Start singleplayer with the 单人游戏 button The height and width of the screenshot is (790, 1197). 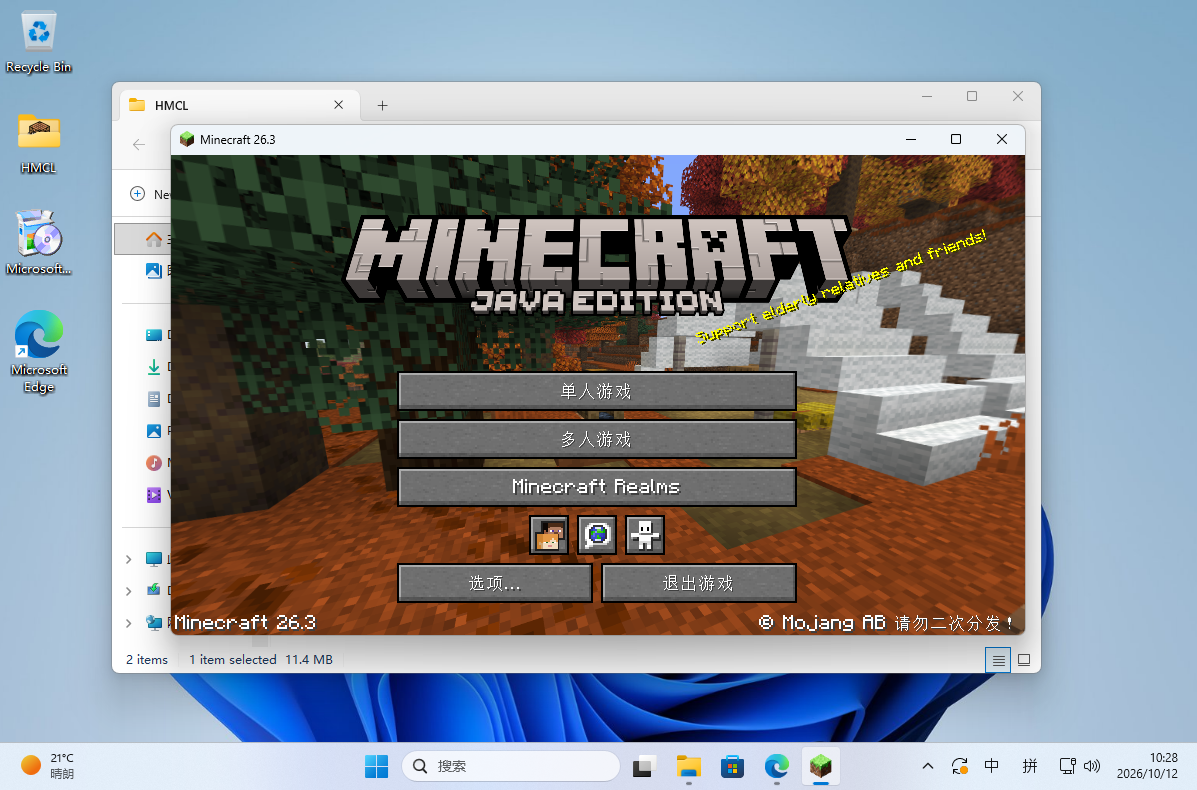[597, 392]
